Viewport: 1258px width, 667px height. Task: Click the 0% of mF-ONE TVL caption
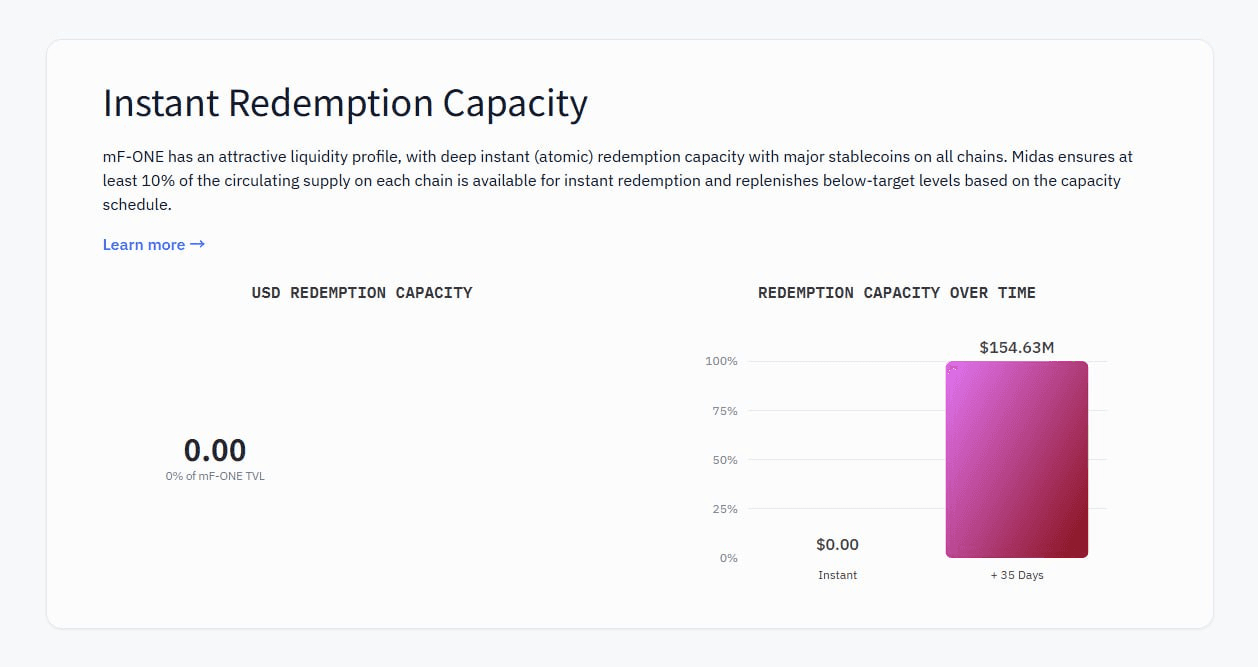click(215, 476)
